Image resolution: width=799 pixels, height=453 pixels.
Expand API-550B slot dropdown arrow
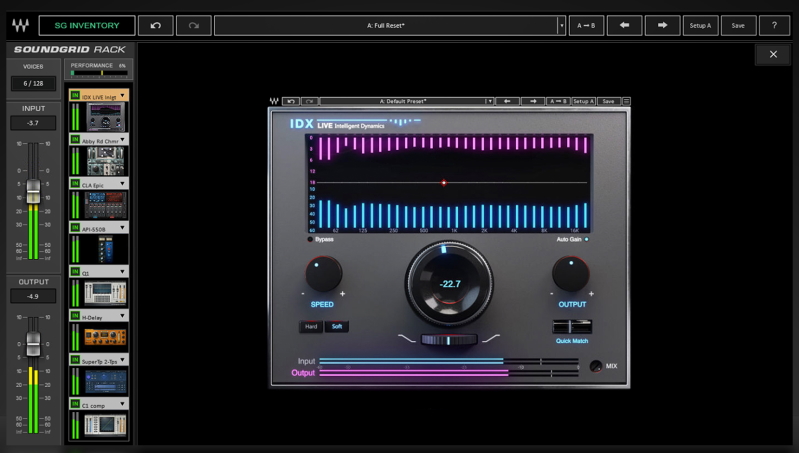coord(122,227)
